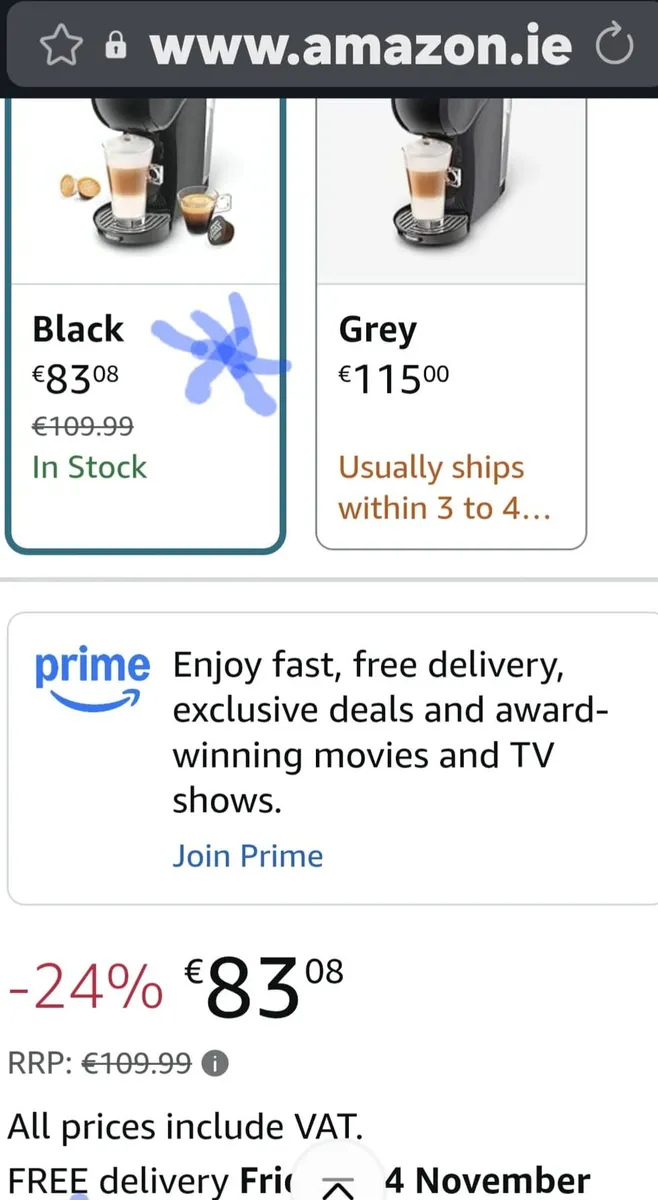Open the RRP info icon
The height and width of the screenshot is (1200, 658).
click(x=213, y=1065)
